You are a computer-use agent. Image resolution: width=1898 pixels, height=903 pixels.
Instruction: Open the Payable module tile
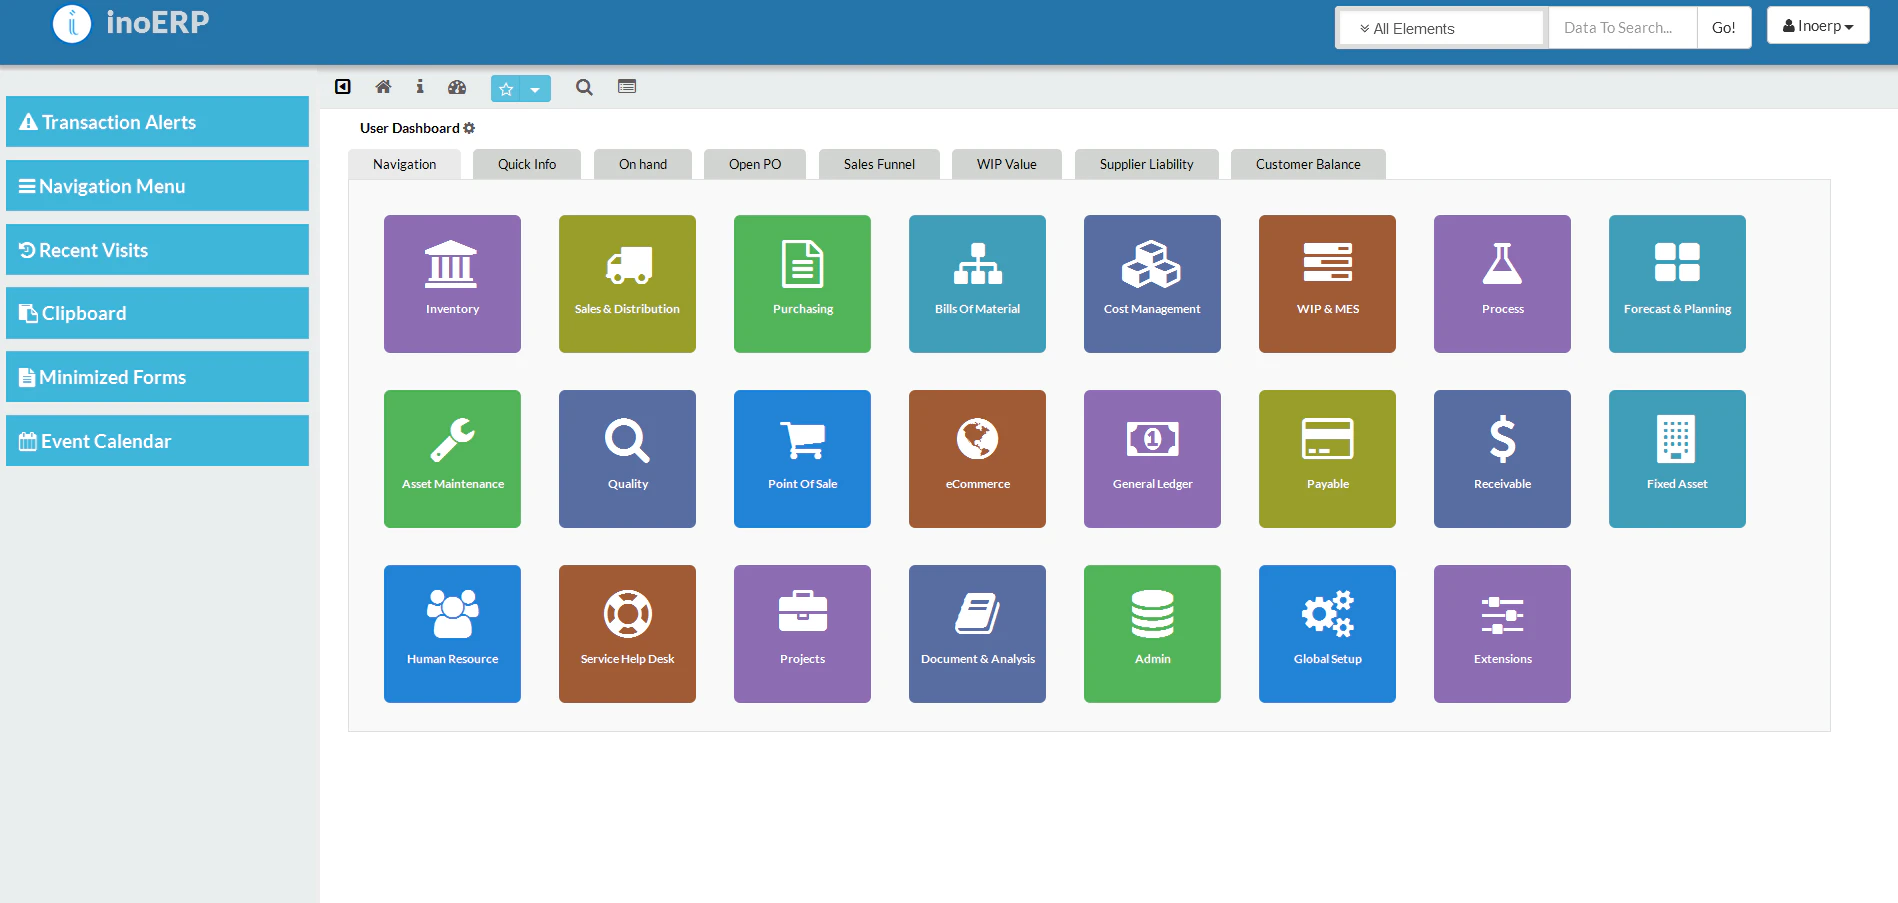coord(1327,459)
